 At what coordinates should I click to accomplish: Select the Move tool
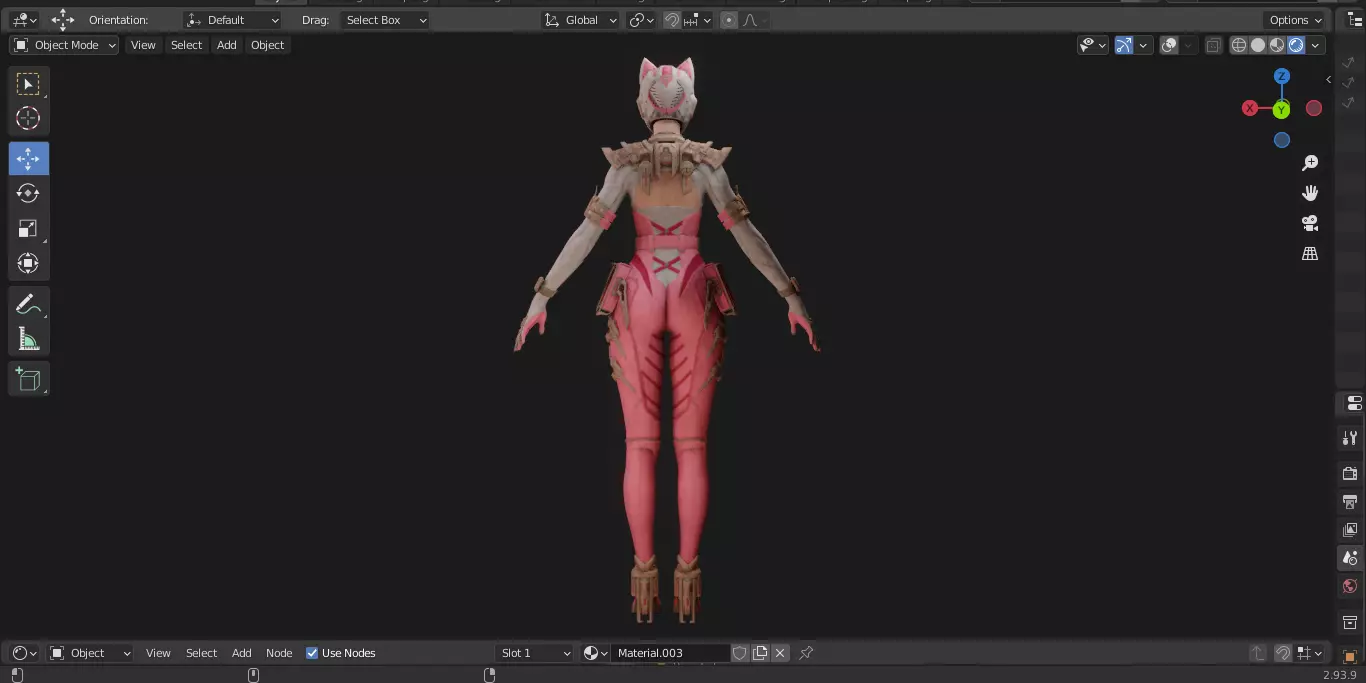point(28,159)
